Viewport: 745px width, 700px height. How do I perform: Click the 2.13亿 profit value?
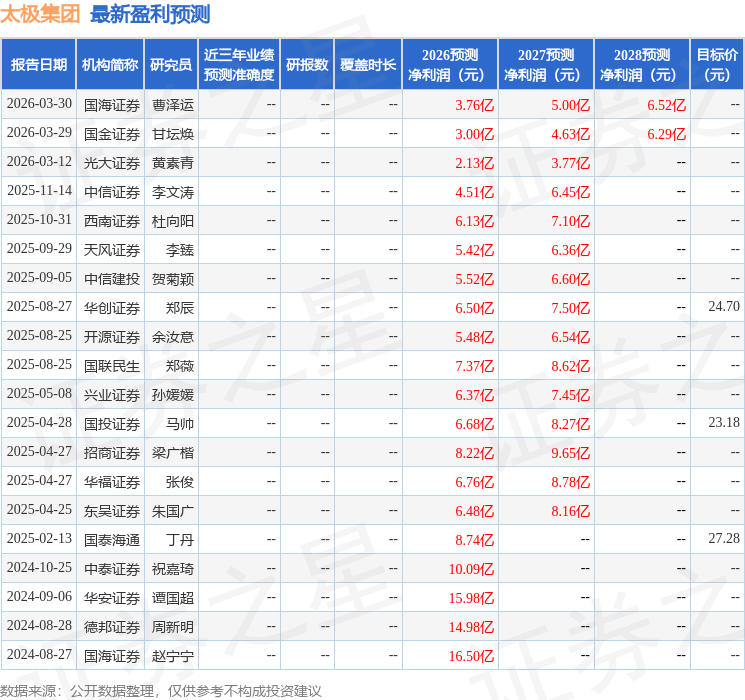coord(474,163)
